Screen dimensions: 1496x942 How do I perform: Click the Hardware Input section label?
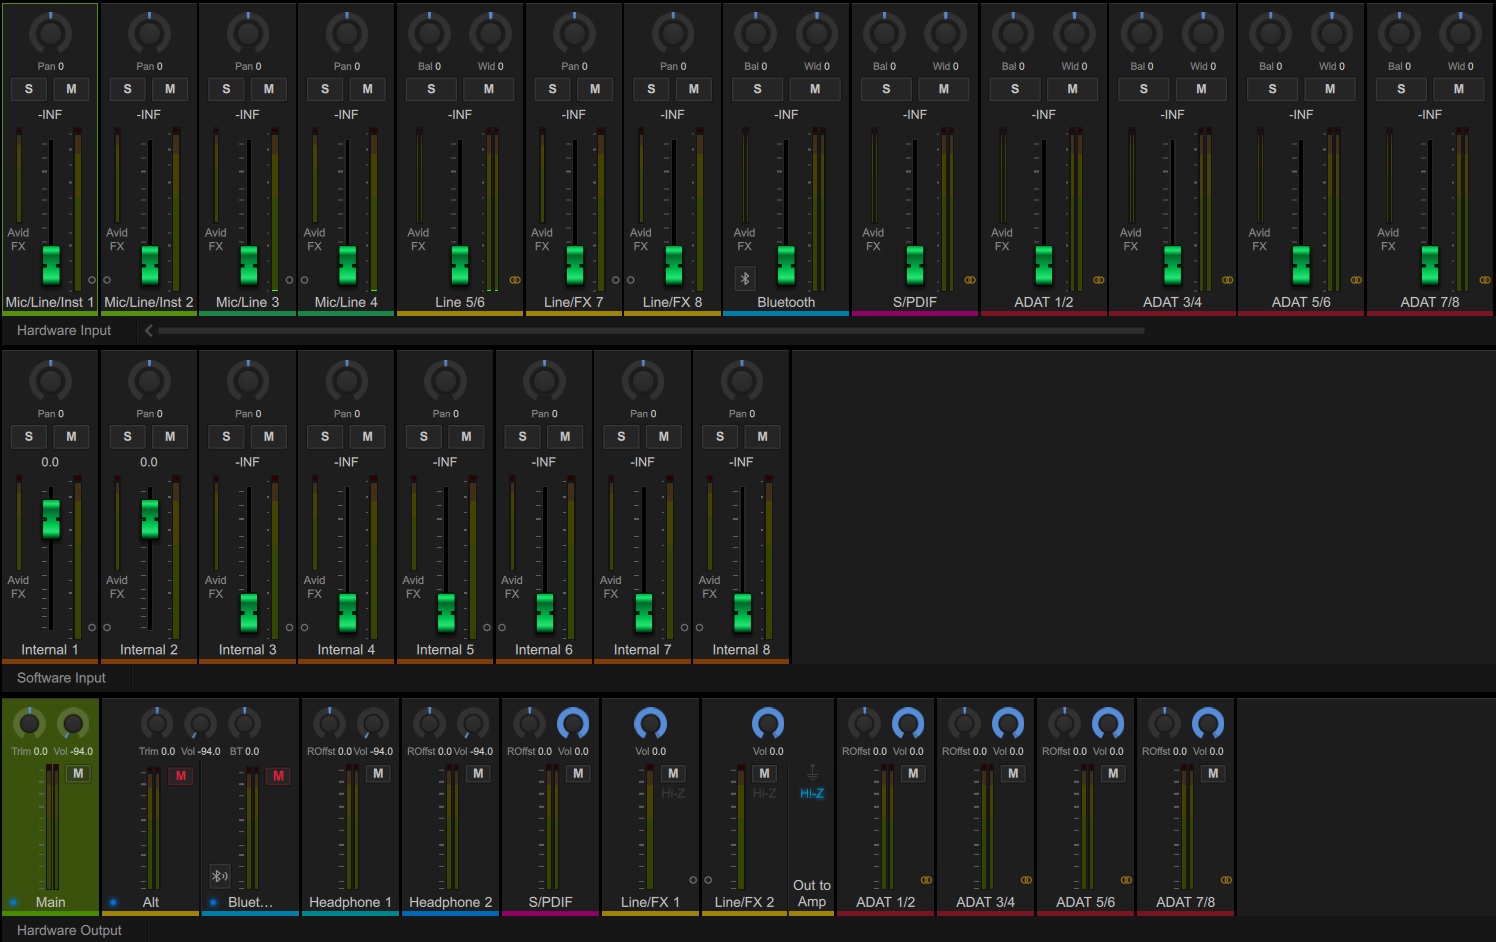(63, 330)
